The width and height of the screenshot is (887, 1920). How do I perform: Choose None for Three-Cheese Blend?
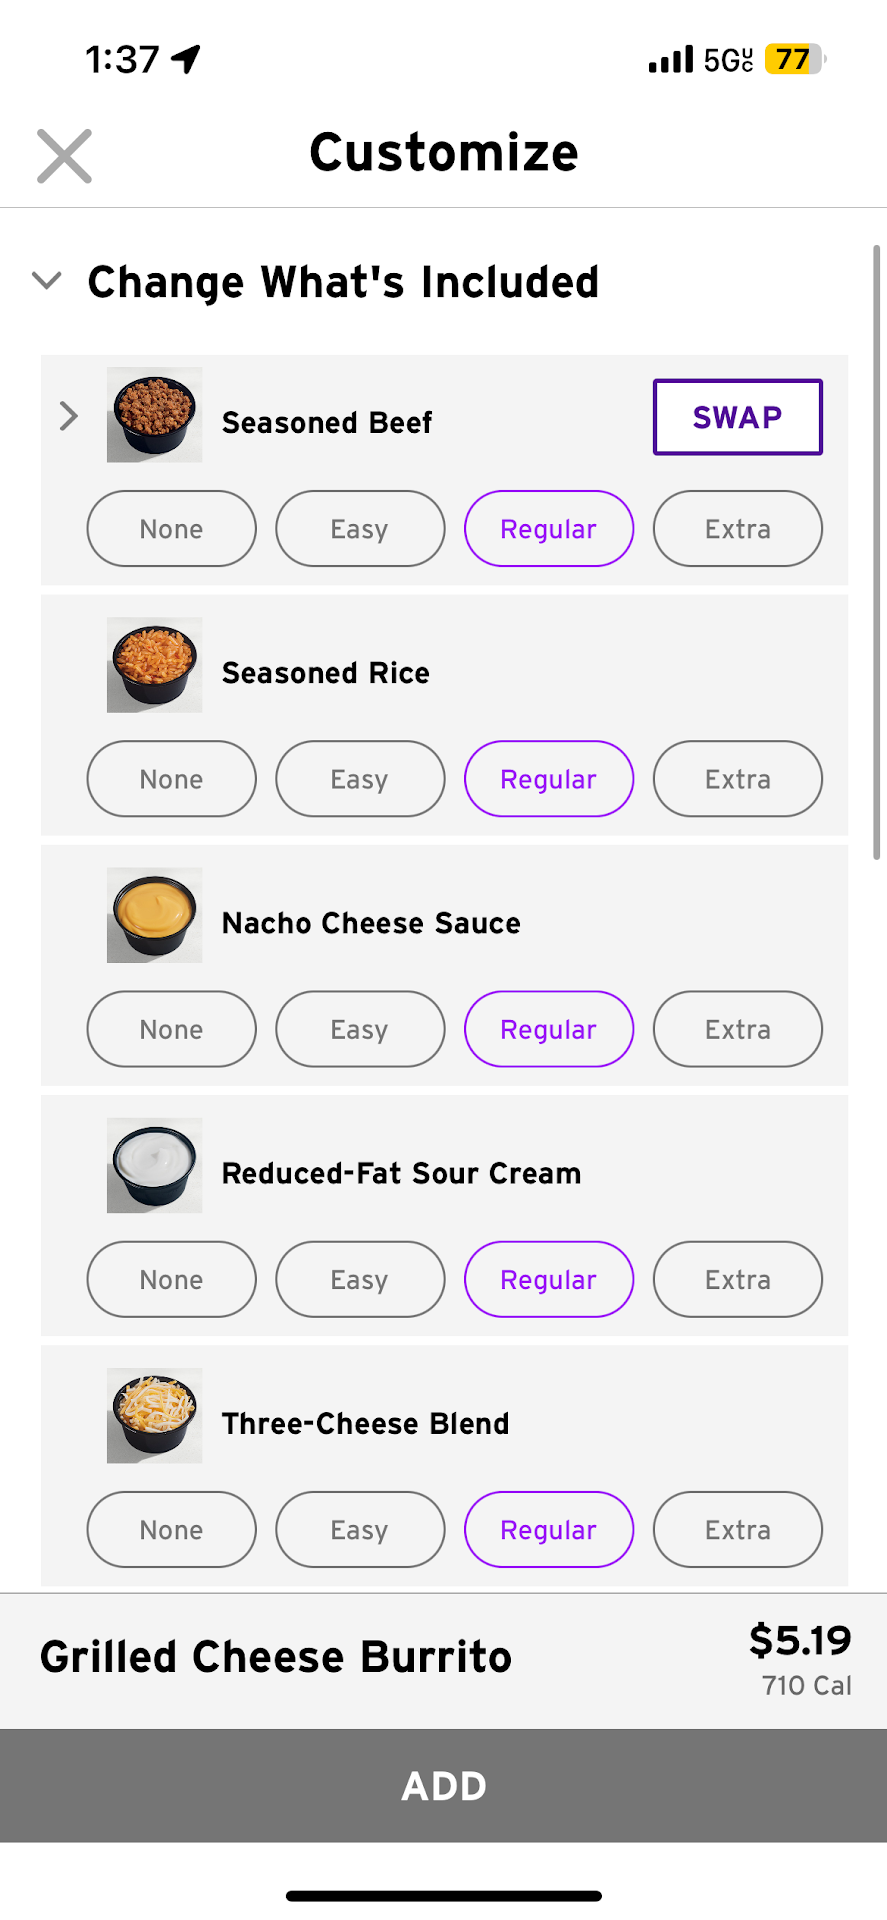[171, 1529]
